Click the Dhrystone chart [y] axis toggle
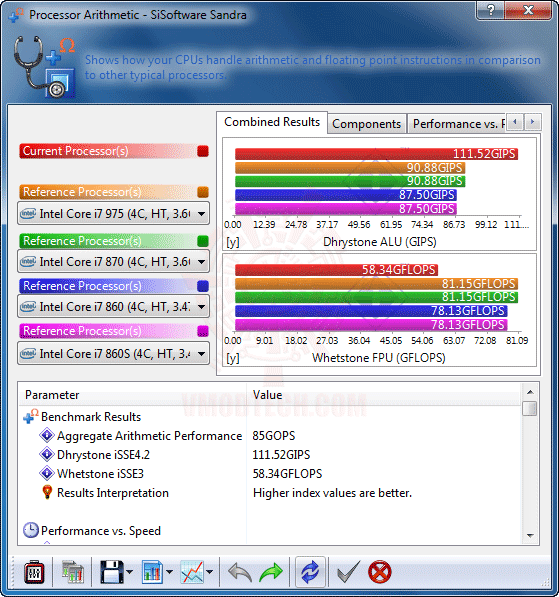Image resolution: width=559 pixels, height=597 pixels. pyautogui.click(x=232, y=242)
